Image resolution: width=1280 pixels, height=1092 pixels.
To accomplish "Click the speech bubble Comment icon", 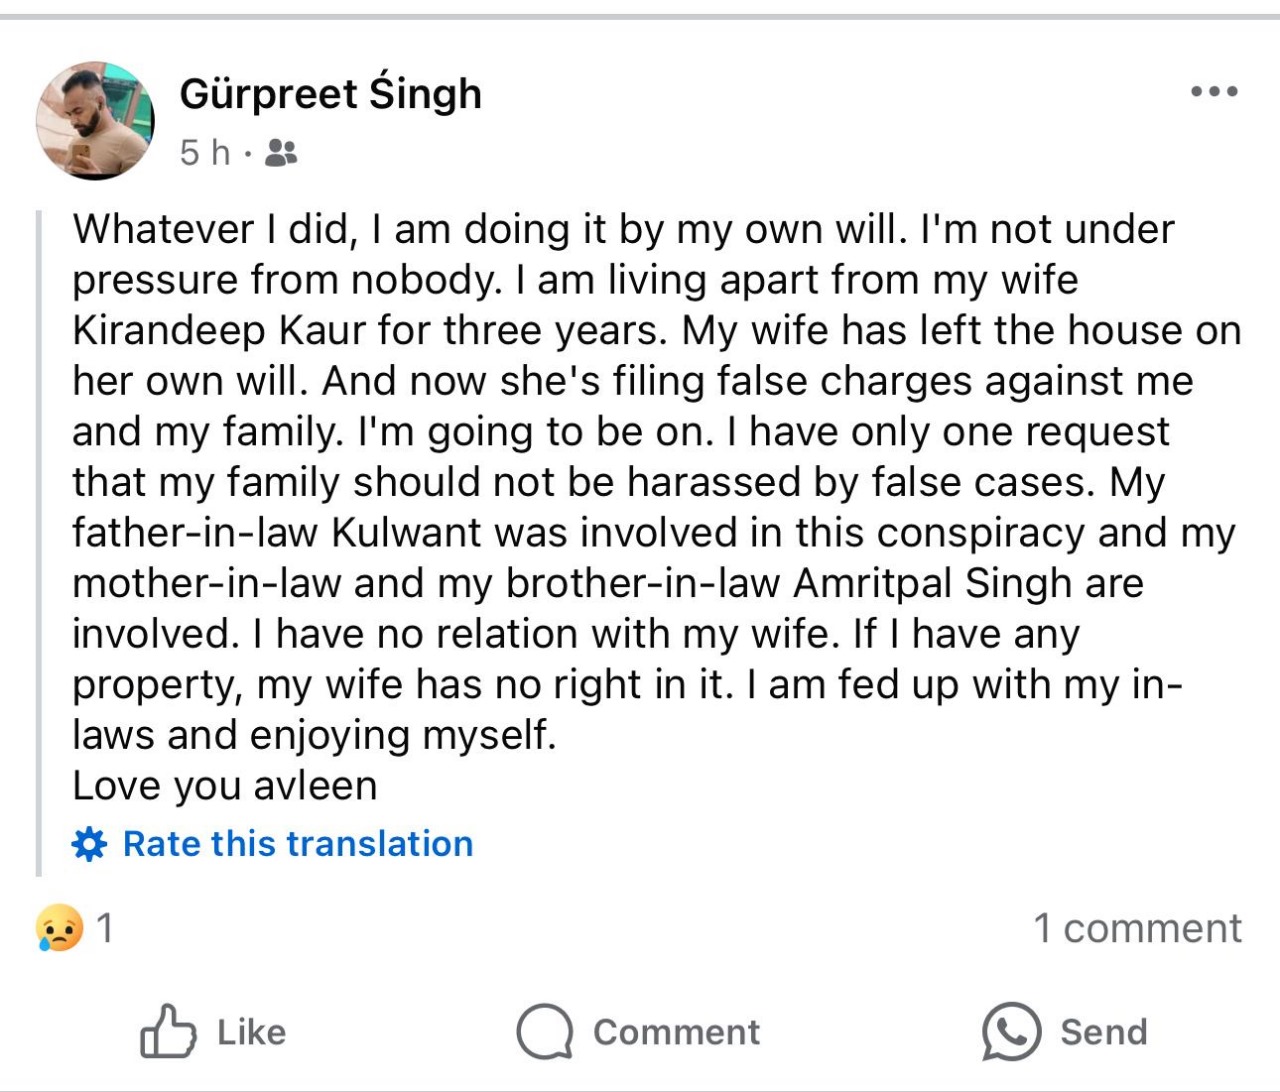I will coord(544,1031).
